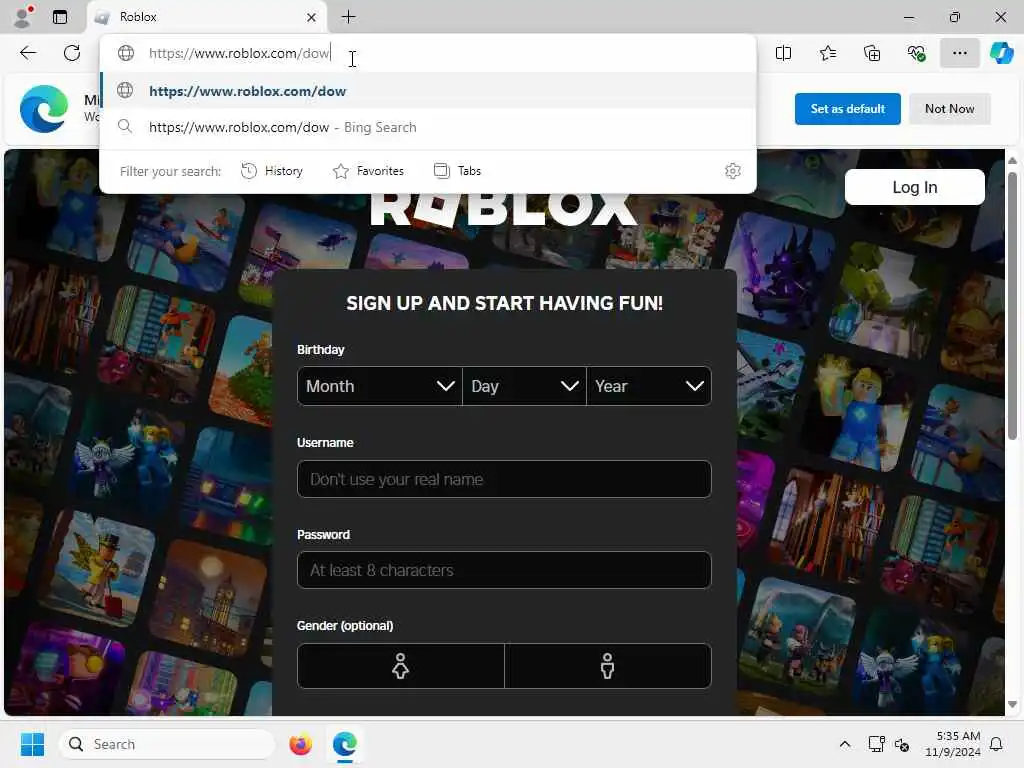Viewport: 1024px width, 768px height.
Task: Filter search by History
Action: [x=272, y=171]
